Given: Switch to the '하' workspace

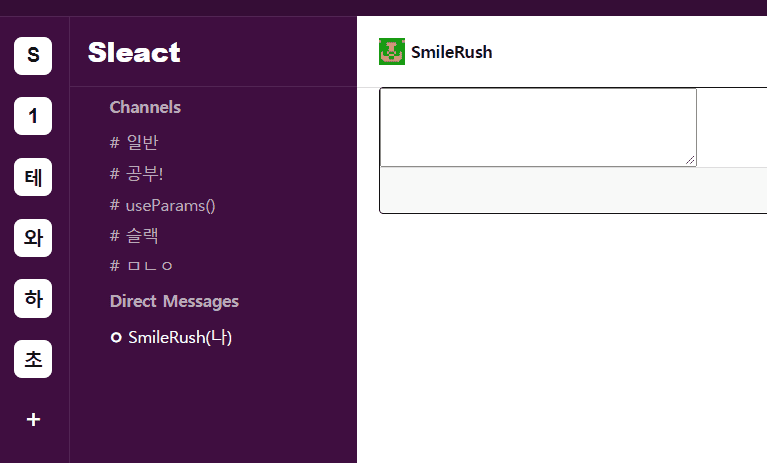Looking at the screenshot, I should (x=33, y=298).
